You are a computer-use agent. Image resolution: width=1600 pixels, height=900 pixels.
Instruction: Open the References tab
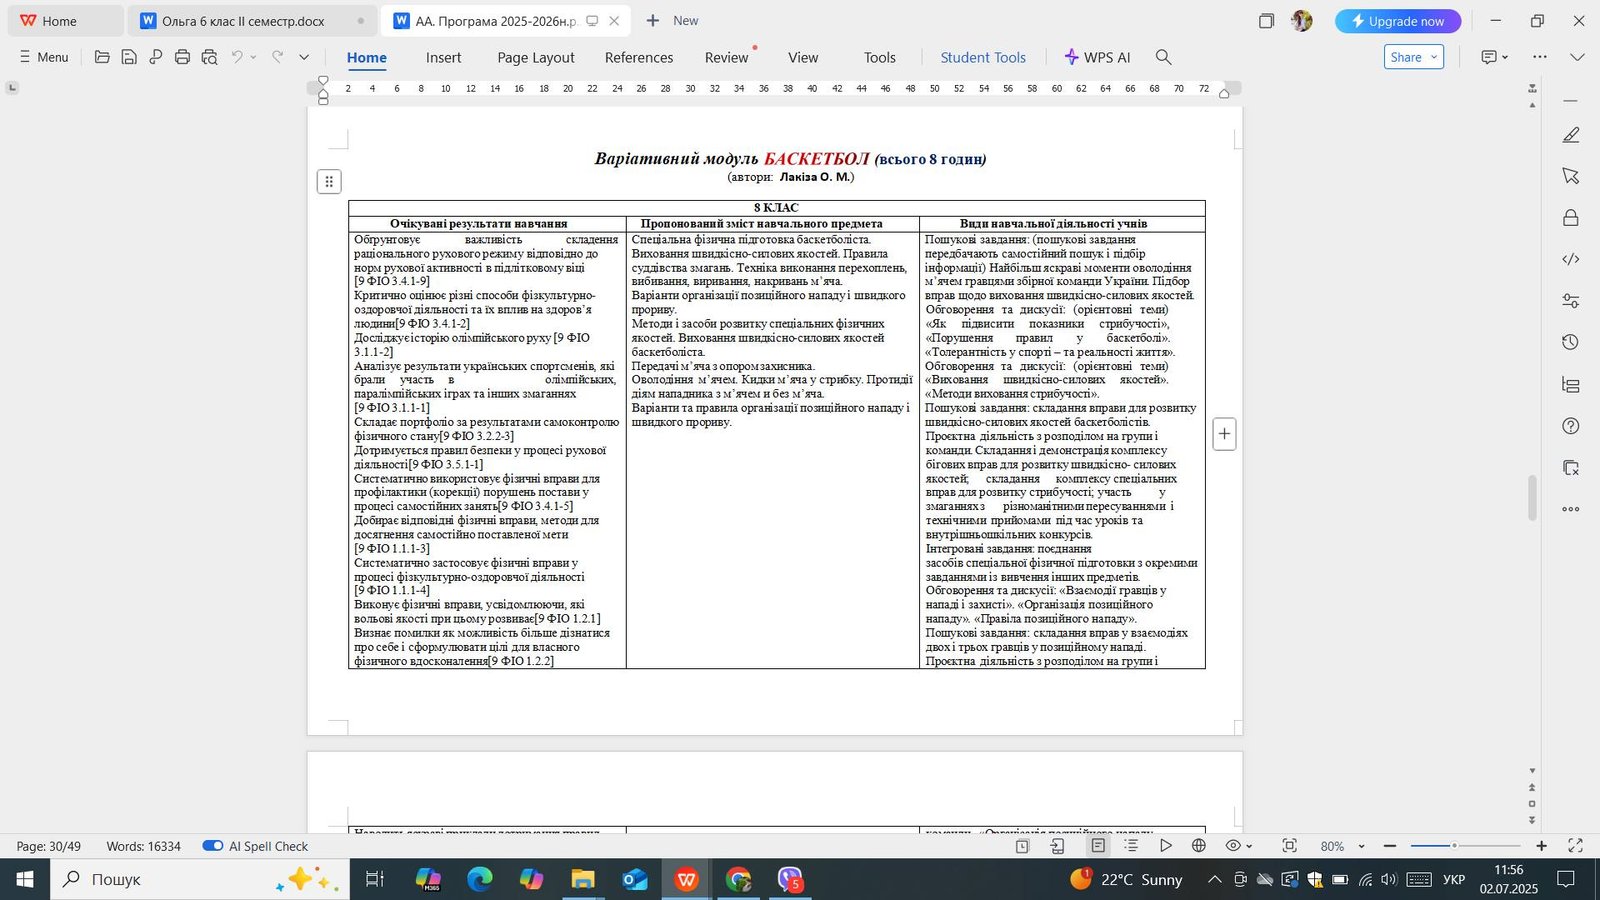point(639,57)
